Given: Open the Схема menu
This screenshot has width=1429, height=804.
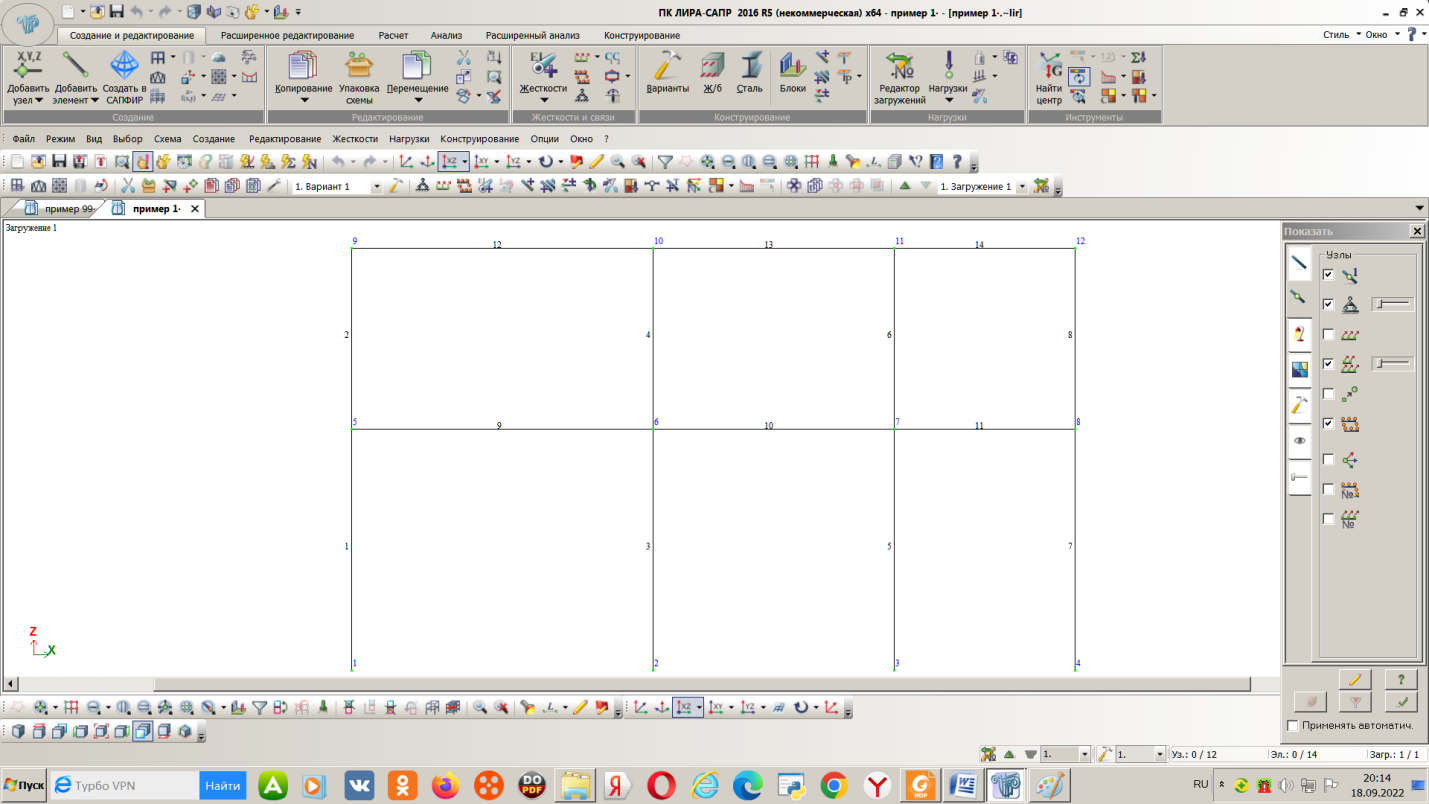Looking at the screenshot, I should coord(167,139).
